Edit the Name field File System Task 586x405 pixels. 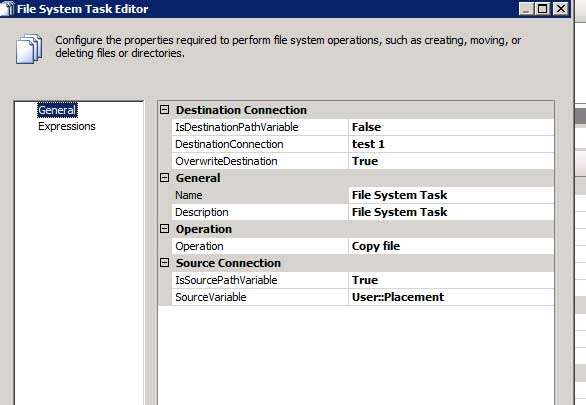[451, 195]
